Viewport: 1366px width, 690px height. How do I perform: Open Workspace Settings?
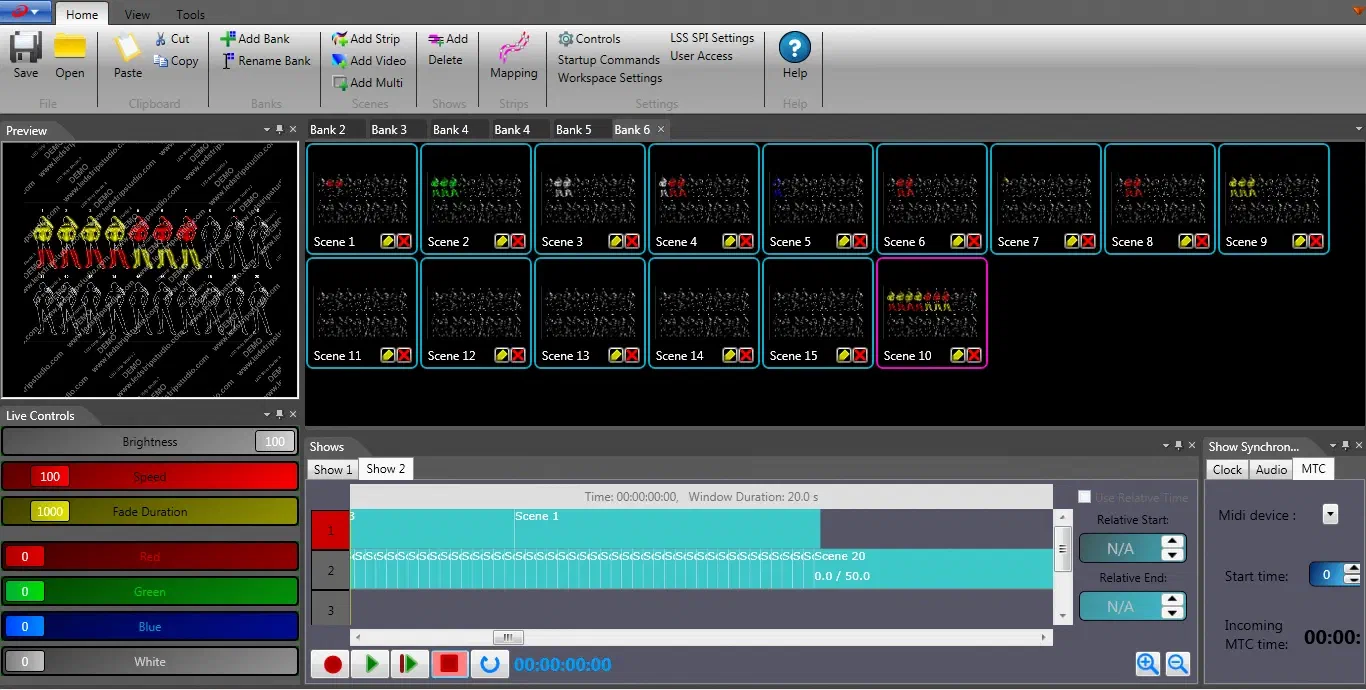(x=610, y=78)
